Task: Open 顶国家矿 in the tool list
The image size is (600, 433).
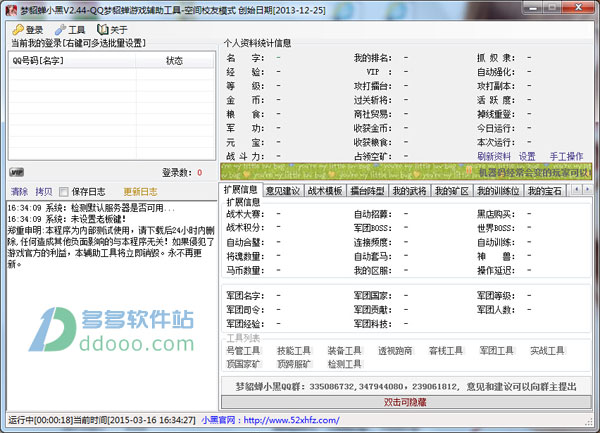Action: pyautogui.click(x=243, y=364)
